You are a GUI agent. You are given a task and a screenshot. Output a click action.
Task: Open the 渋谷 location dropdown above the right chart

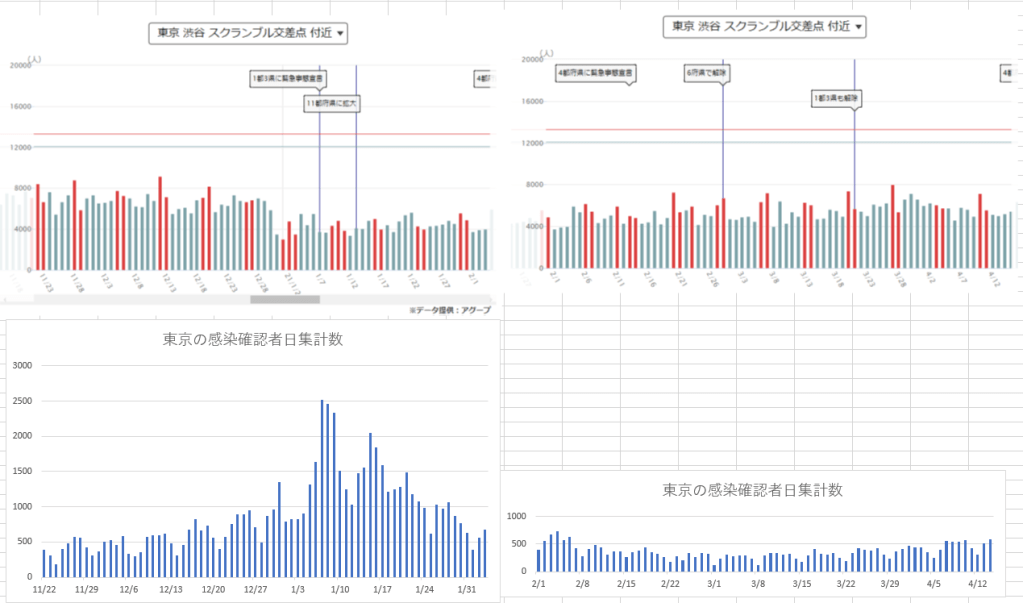764,27
